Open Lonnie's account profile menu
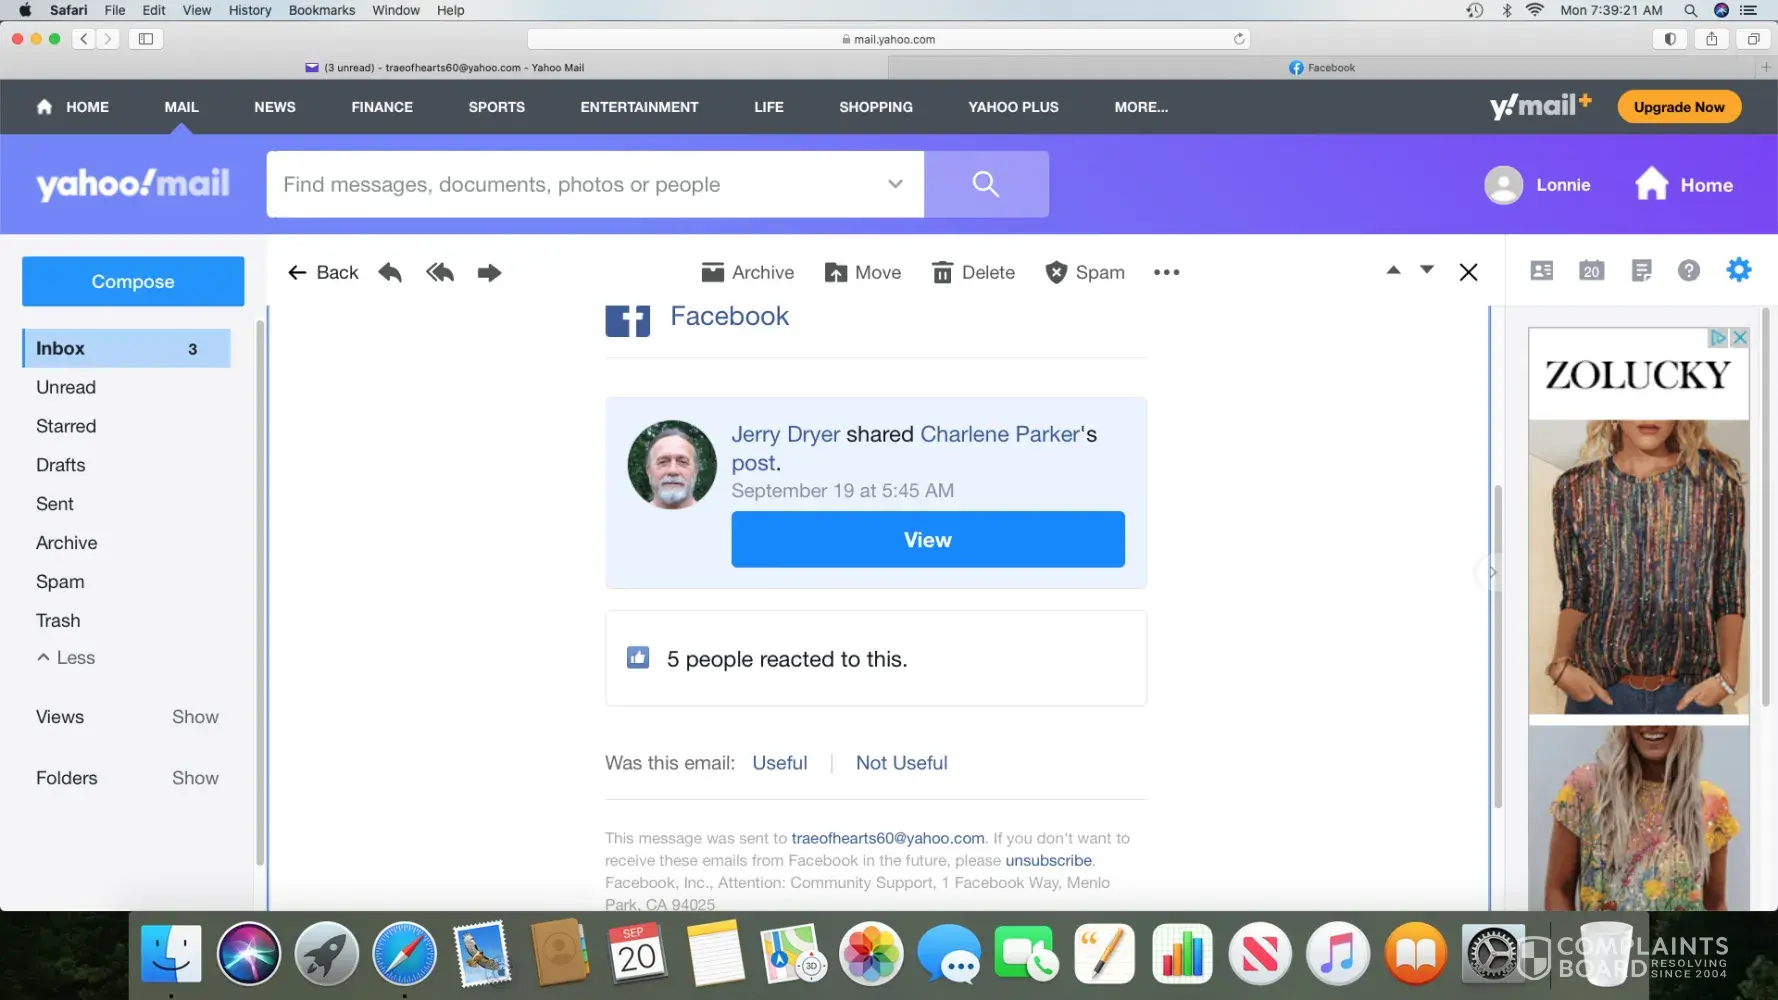 coord(1538,185)
